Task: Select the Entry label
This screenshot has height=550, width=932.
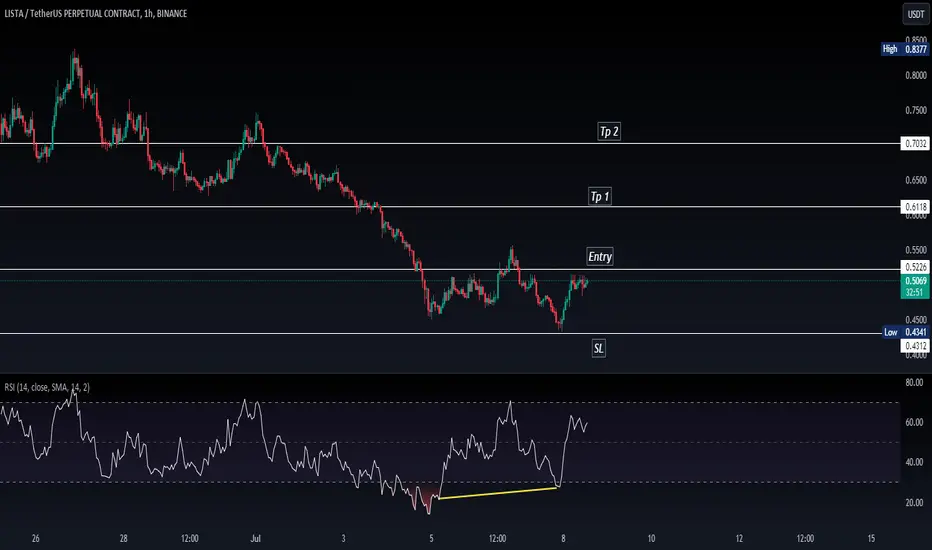Action: pos(600,256)
